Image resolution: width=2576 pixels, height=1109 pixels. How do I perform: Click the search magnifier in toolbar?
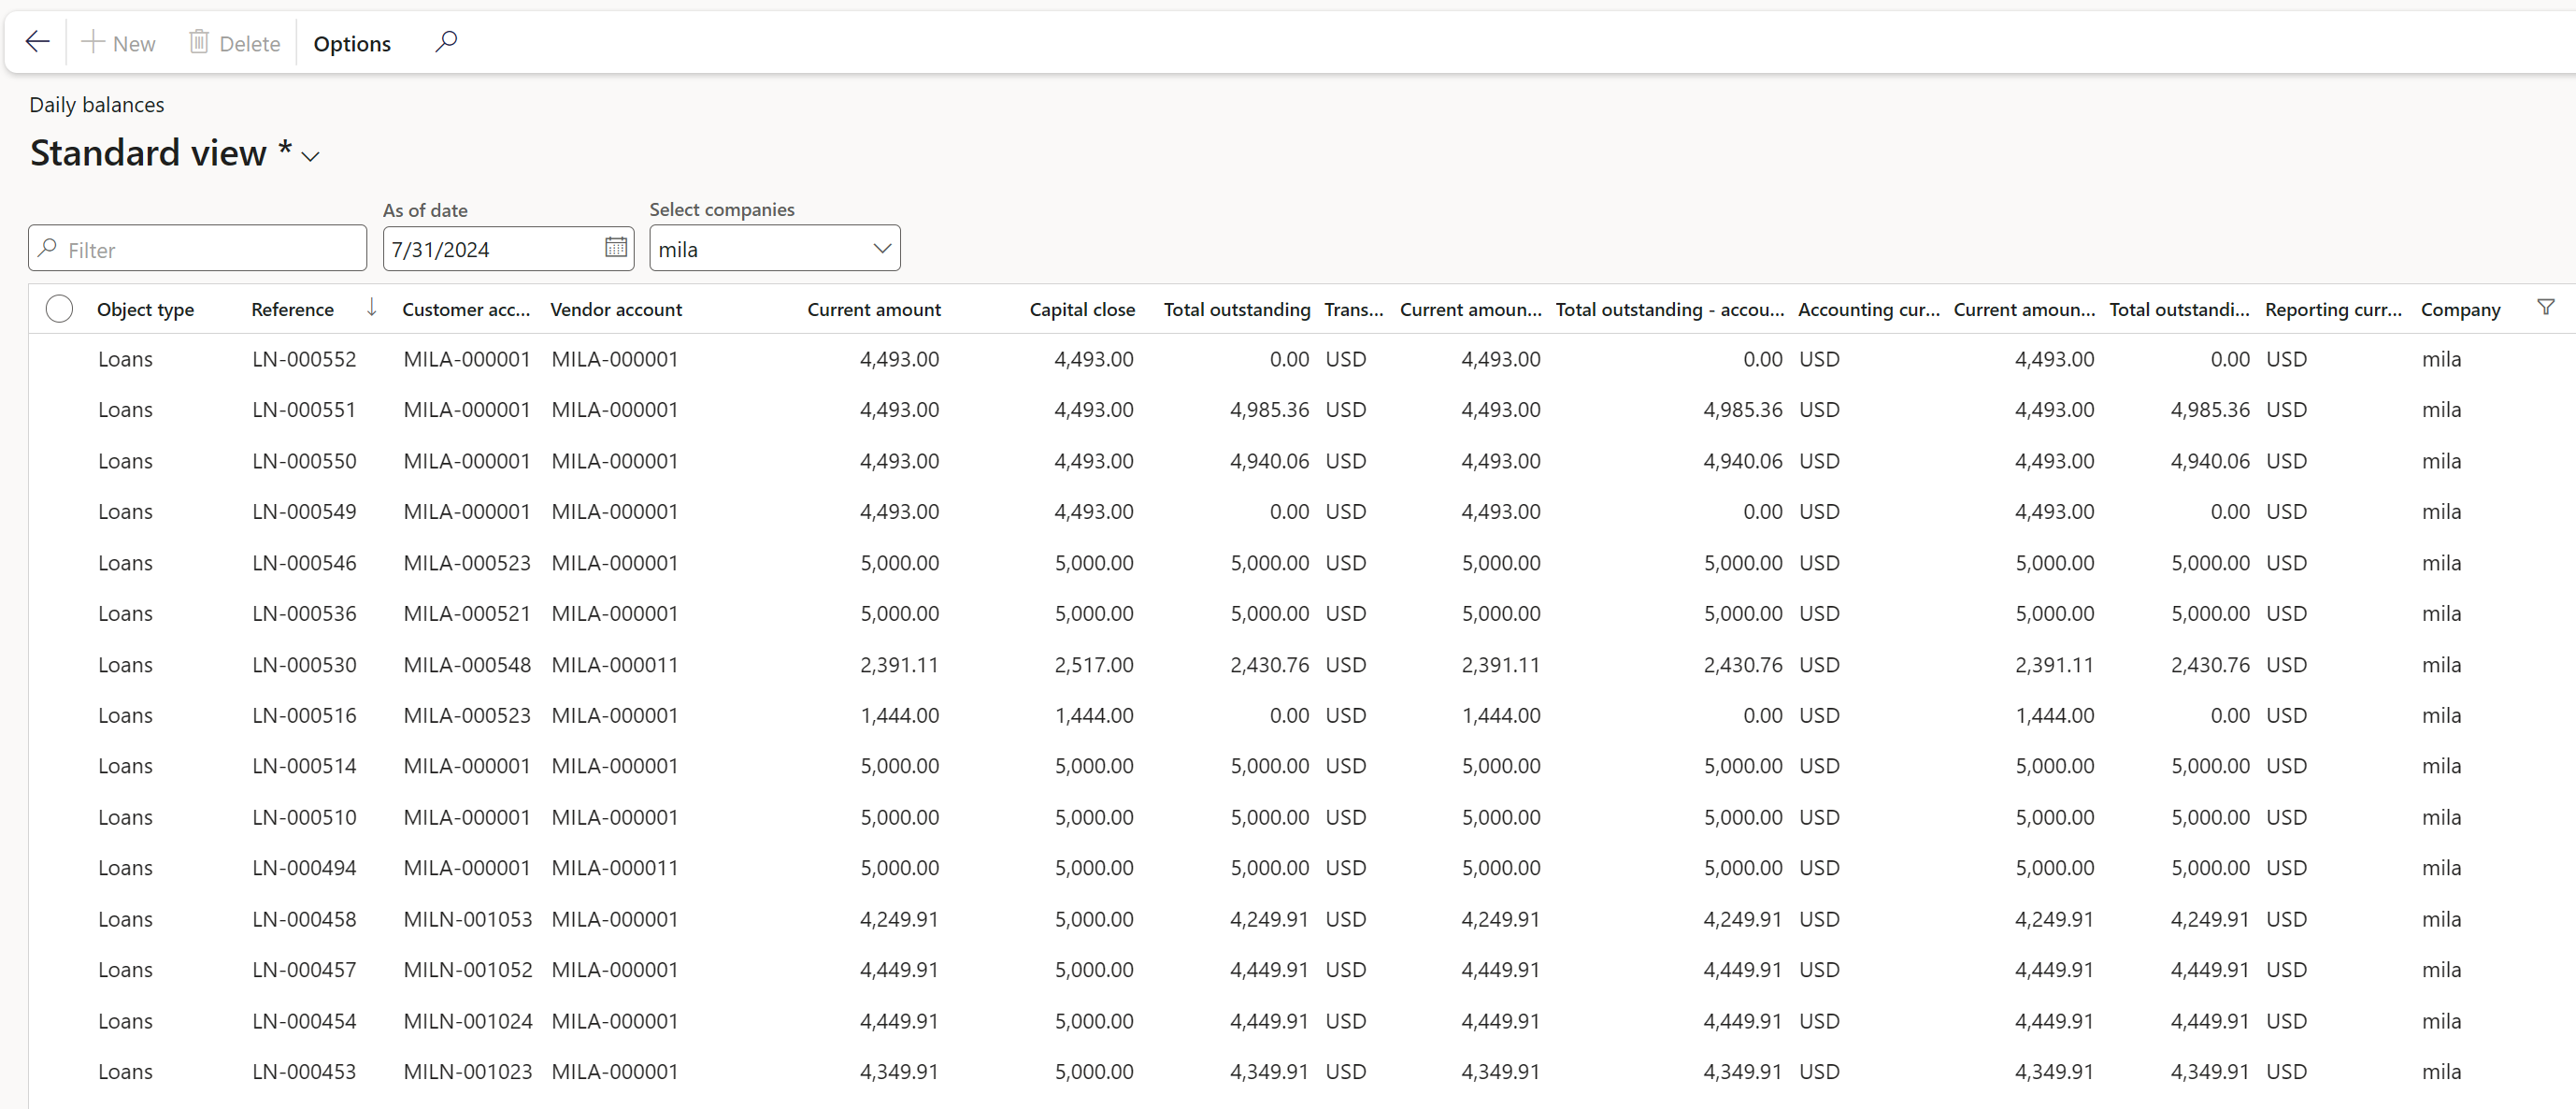446,42
